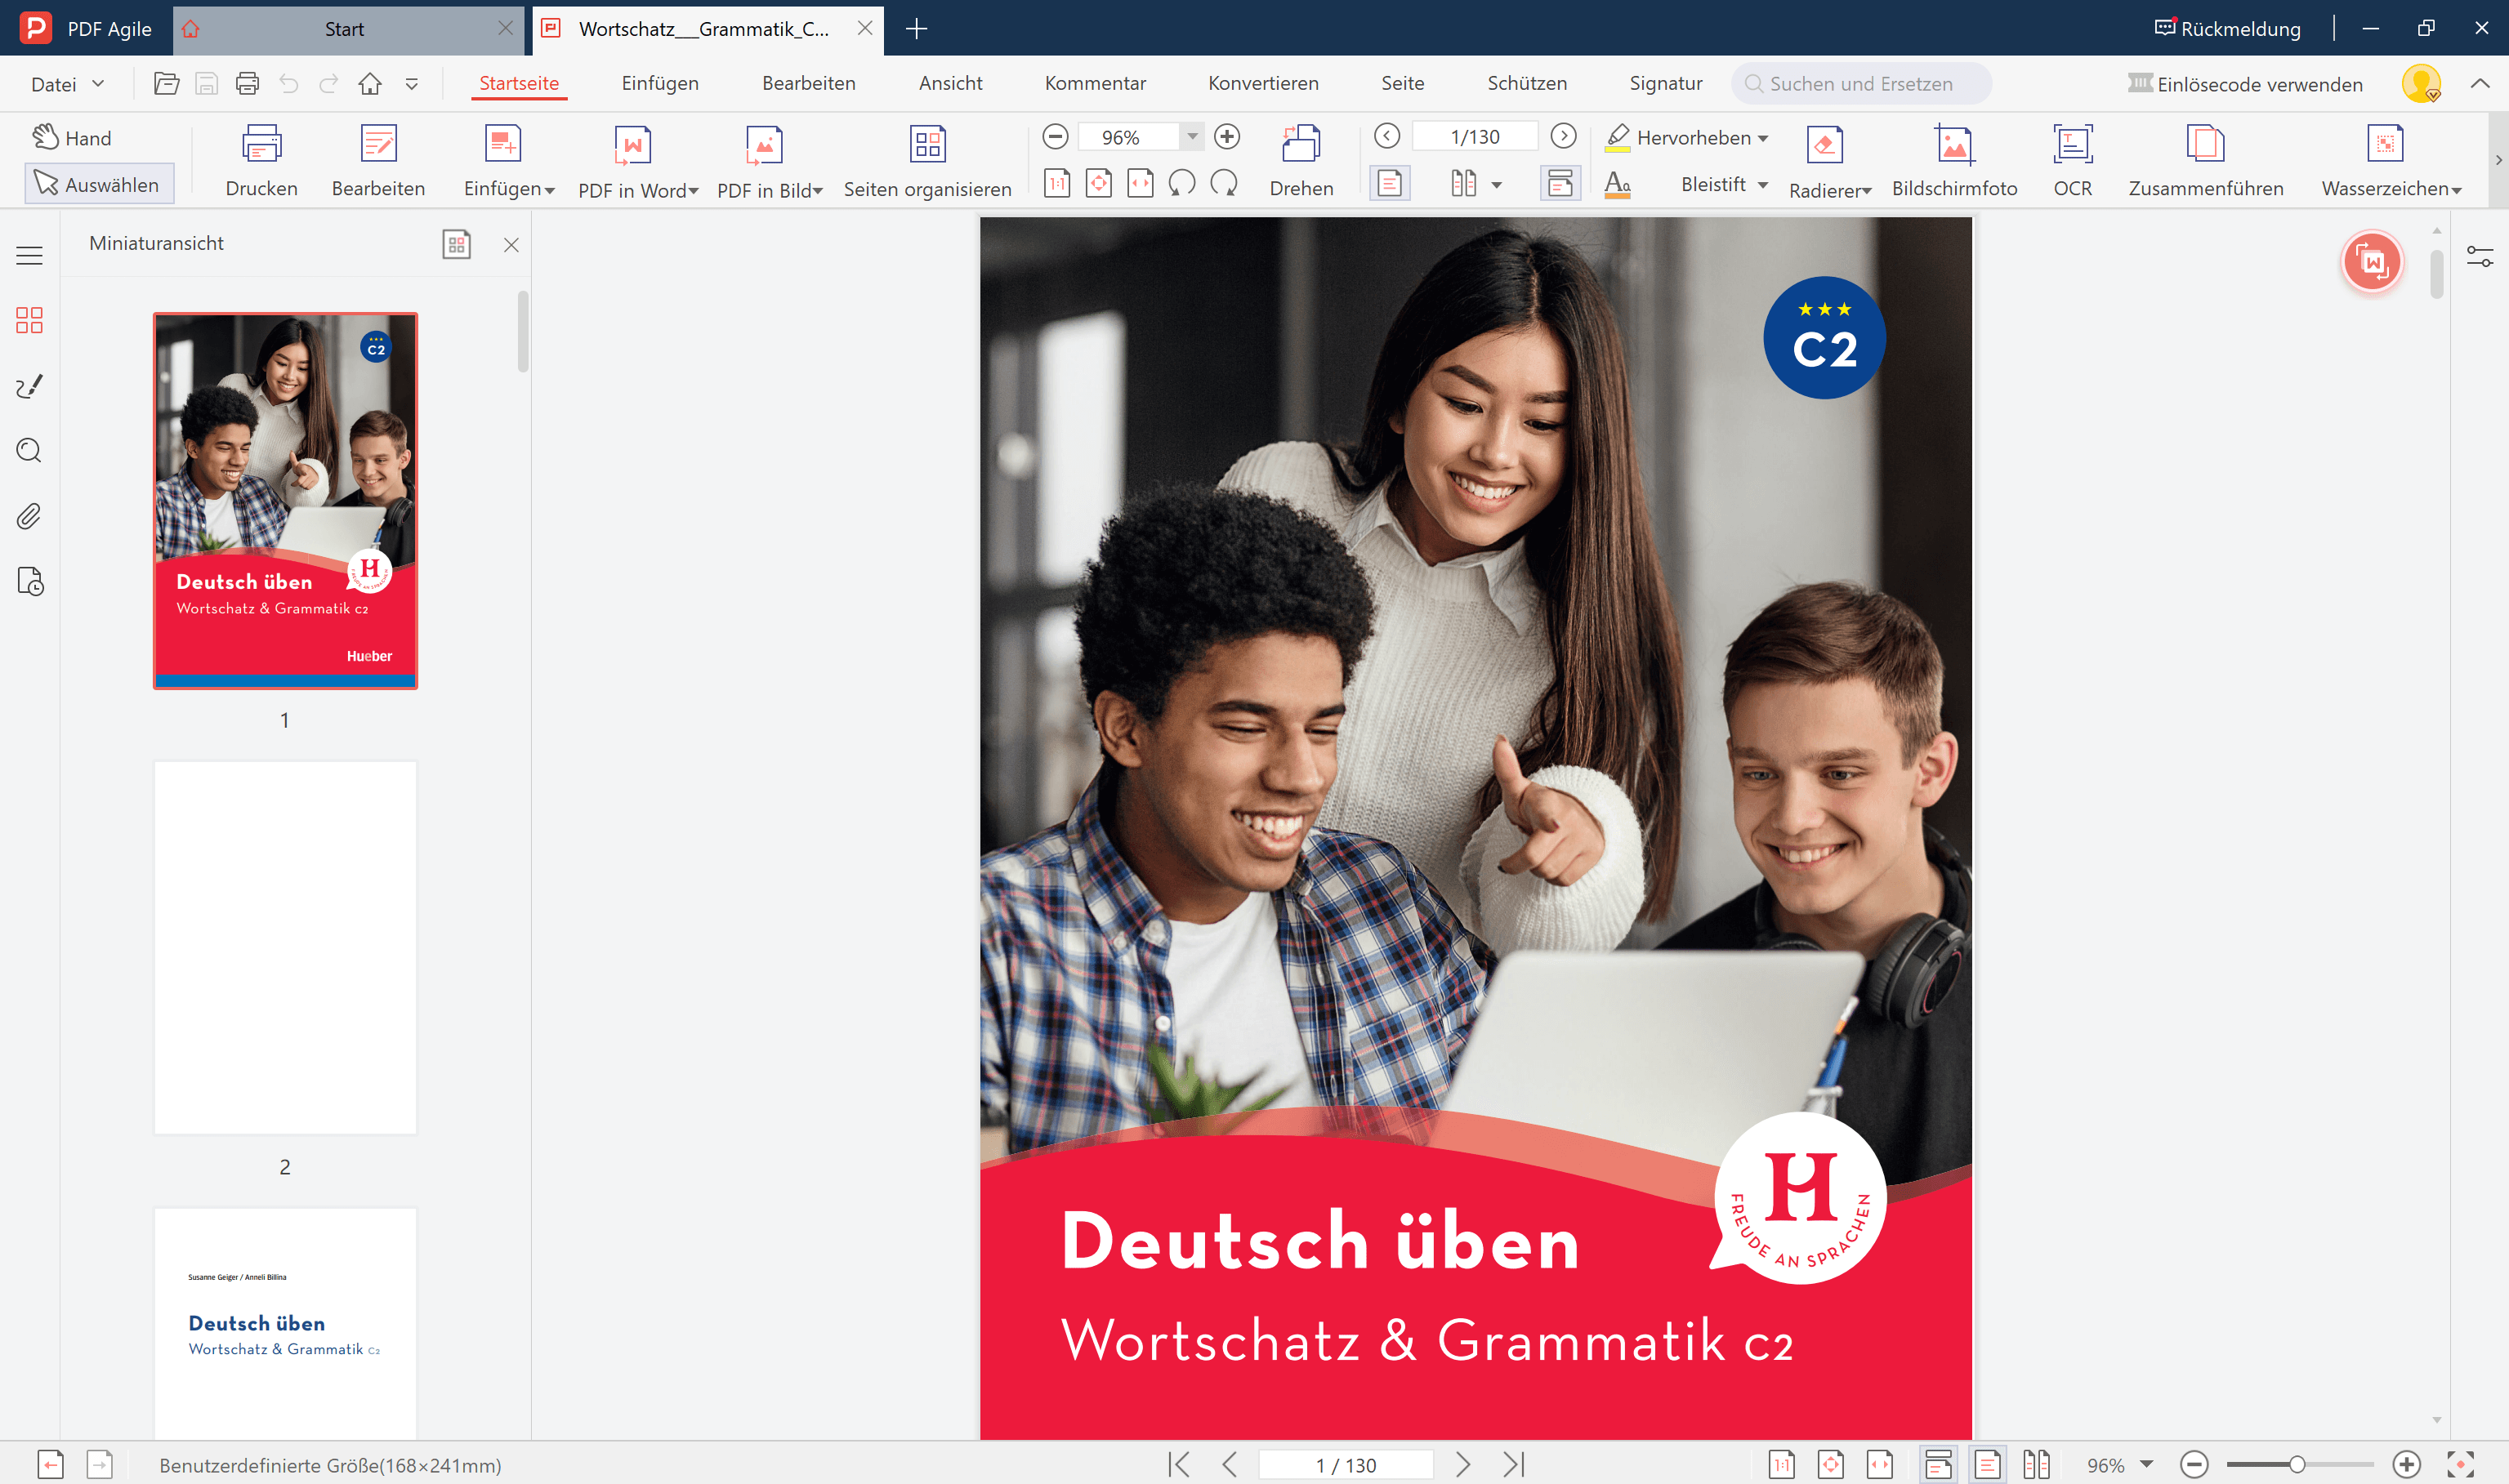This screenshot has width=2509, height=1484.
Task: Fit width in ribbon view icons
Action: tap(1140, 183)
